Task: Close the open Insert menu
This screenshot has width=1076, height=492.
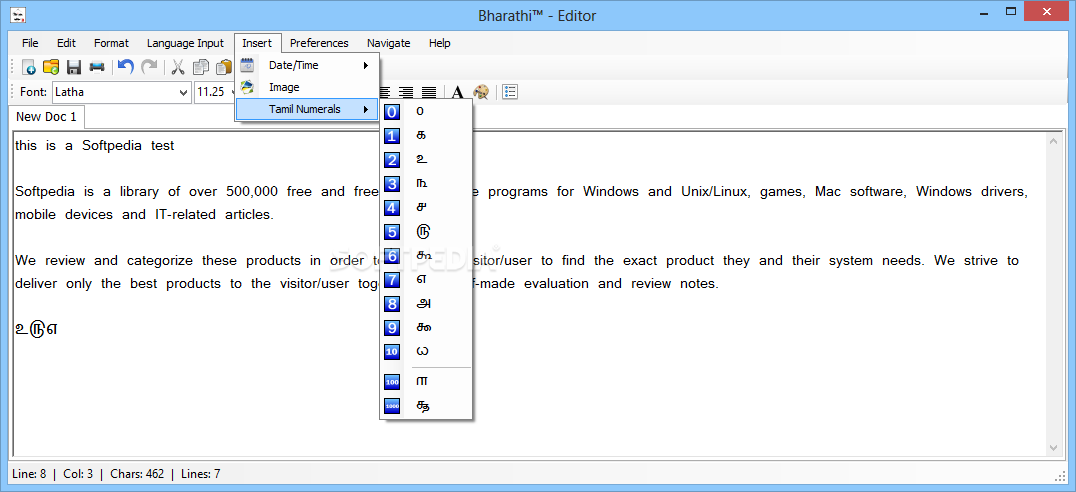Action: point(257,43)
